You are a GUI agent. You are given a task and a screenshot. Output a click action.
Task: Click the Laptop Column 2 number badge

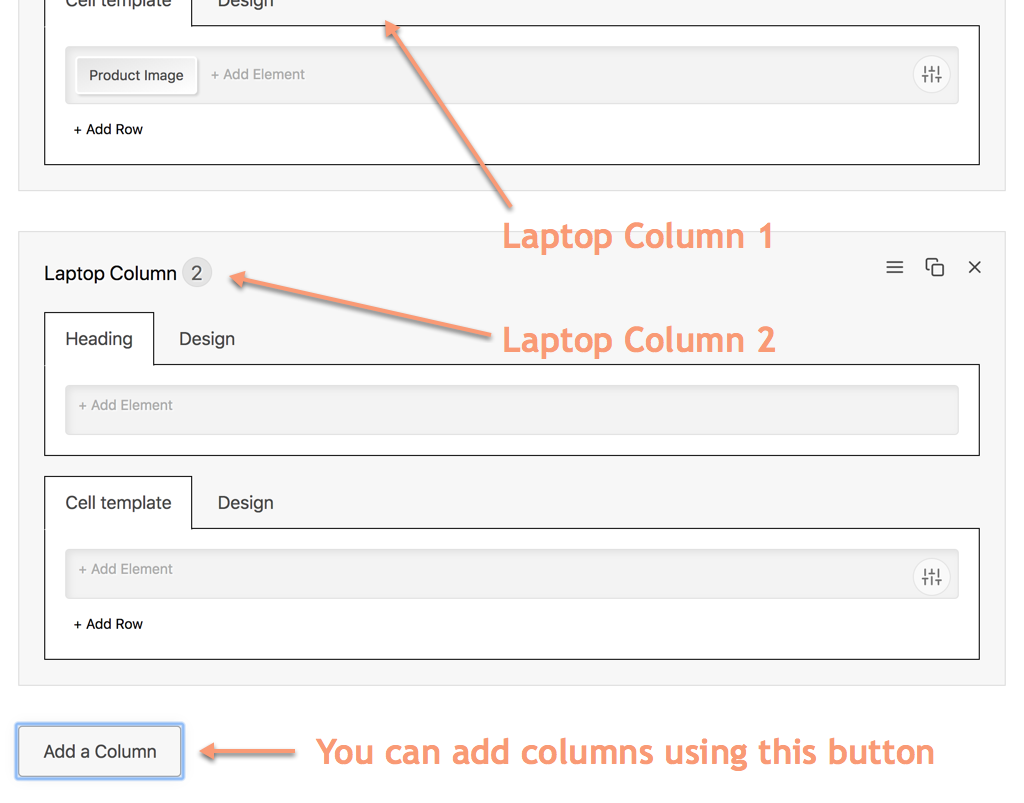(x=197, y=273)
